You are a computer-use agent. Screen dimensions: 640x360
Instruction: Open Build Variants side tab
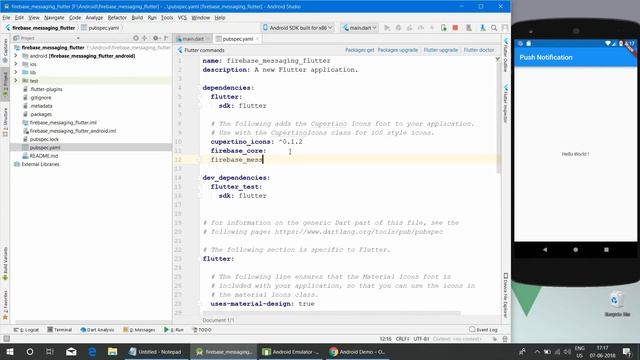tap(5, 263)
